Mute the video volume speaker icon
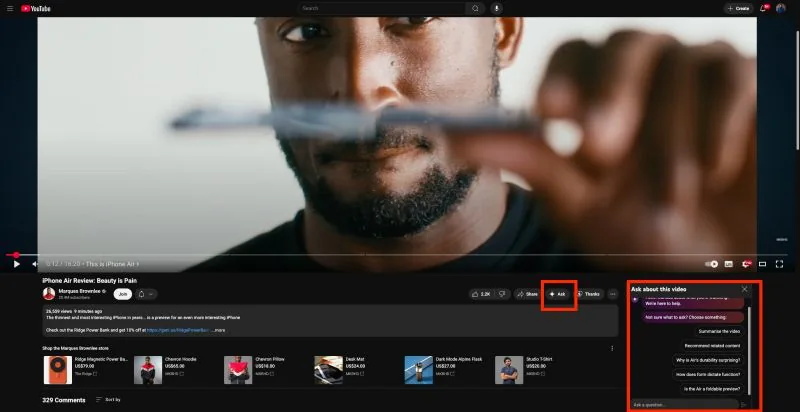 pos(34,264)
